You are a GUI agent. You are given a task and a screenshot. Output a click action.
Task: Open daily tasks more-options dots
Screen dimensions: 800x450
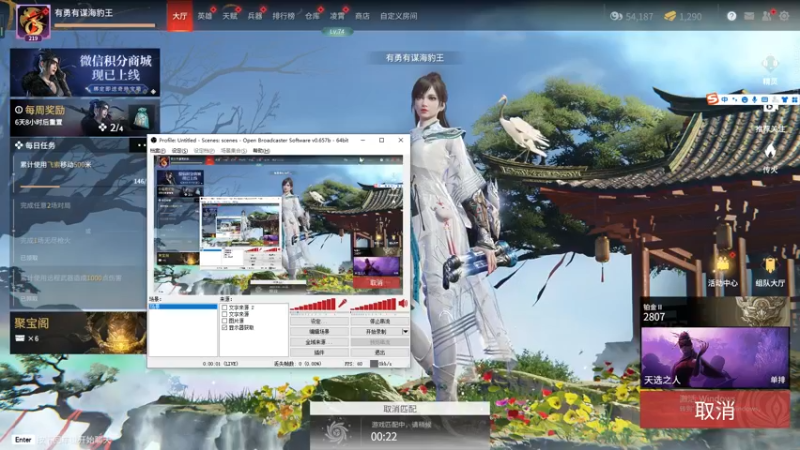141,145
